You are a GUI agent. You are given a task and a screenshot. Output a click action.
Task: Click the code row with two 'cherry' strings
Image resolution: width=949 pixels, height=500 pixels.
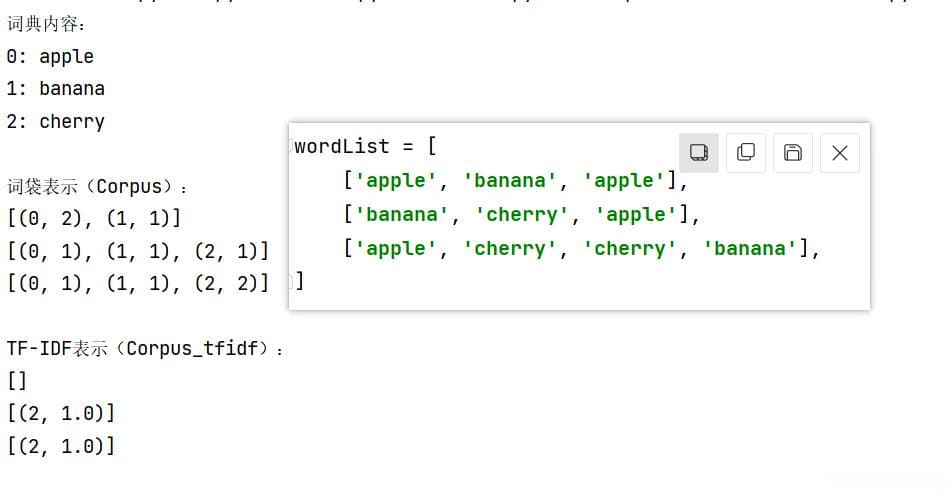tap(580, 248)
